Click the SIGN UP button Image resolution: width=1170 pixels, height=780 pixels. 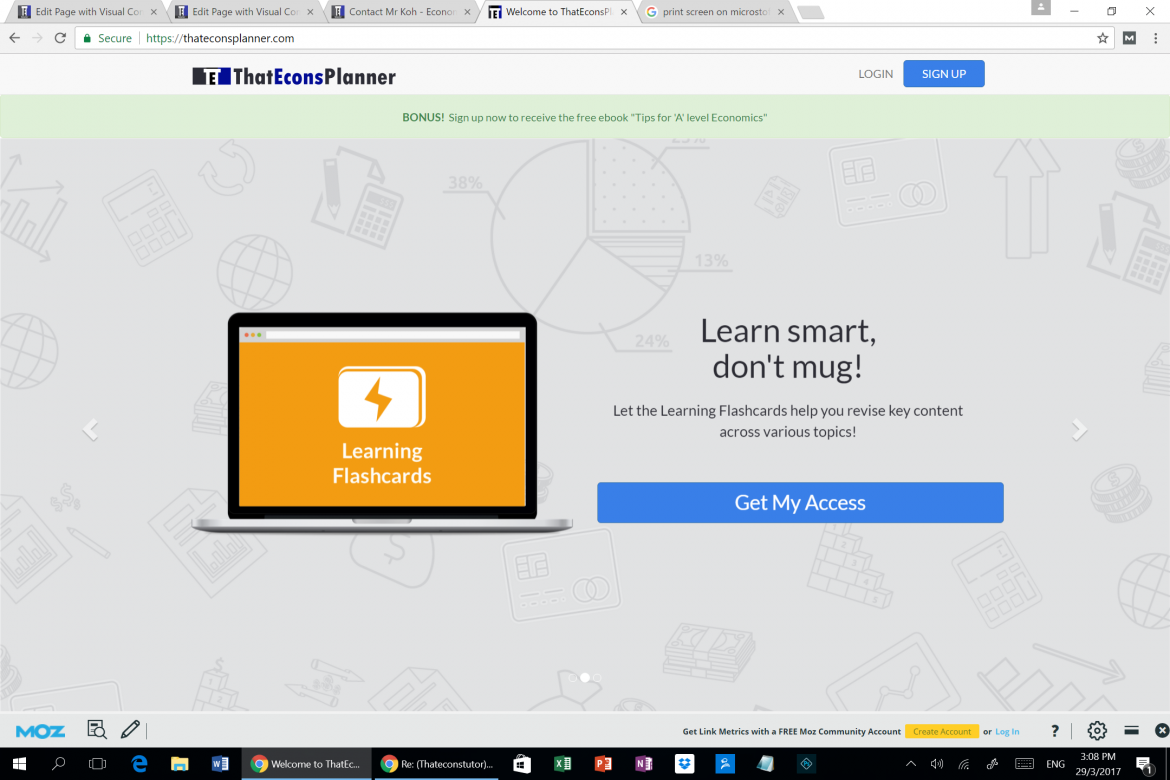coord(944,74)
